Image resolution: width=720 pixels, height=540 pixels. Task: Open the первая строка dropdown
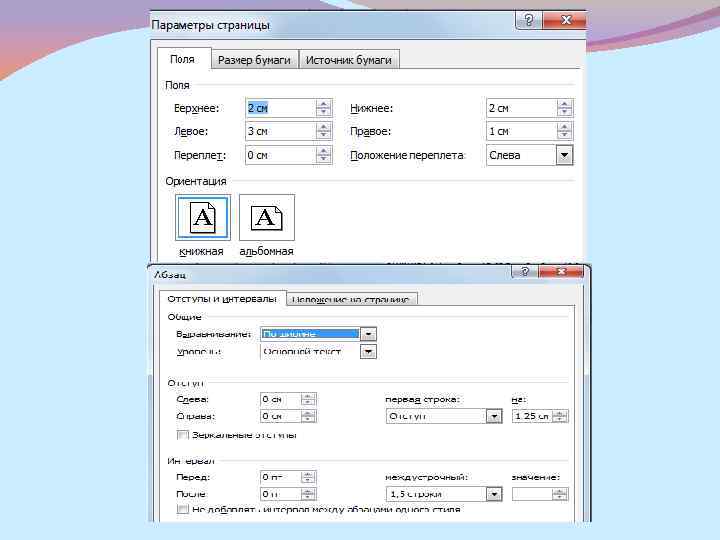click(494, 416)
